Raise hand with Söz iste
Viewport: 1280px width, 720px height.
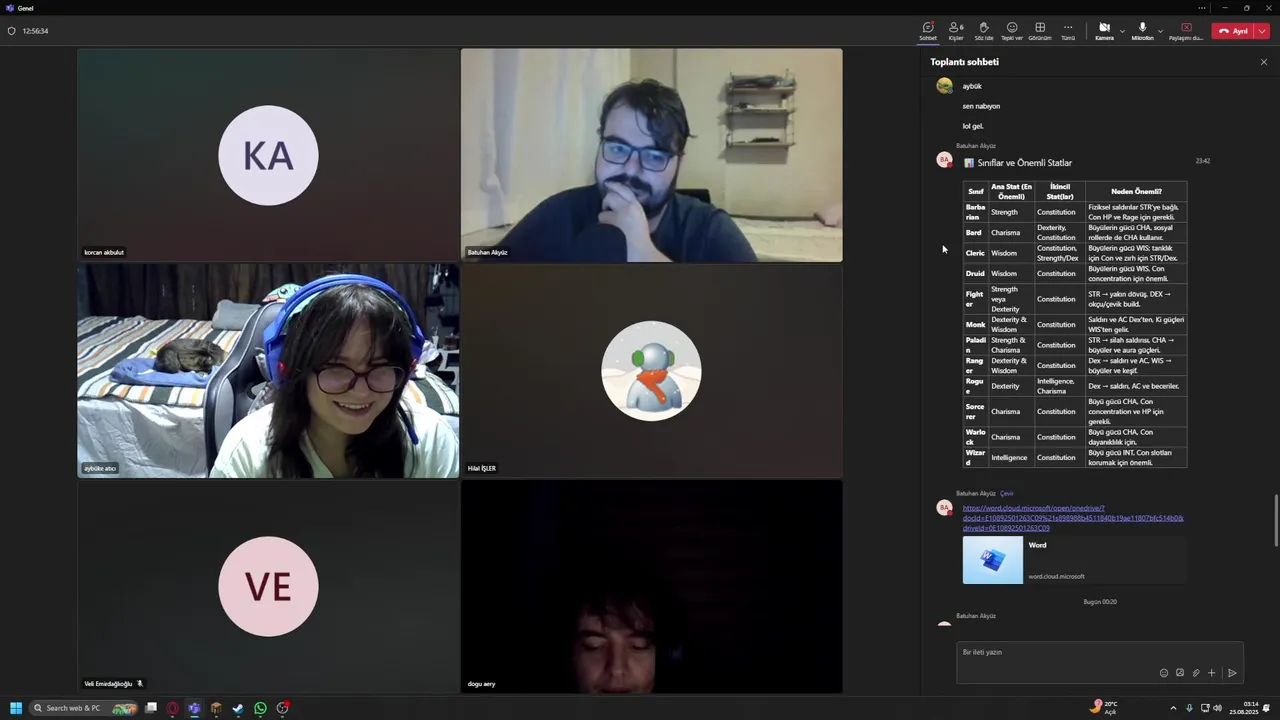pos(984,31)
